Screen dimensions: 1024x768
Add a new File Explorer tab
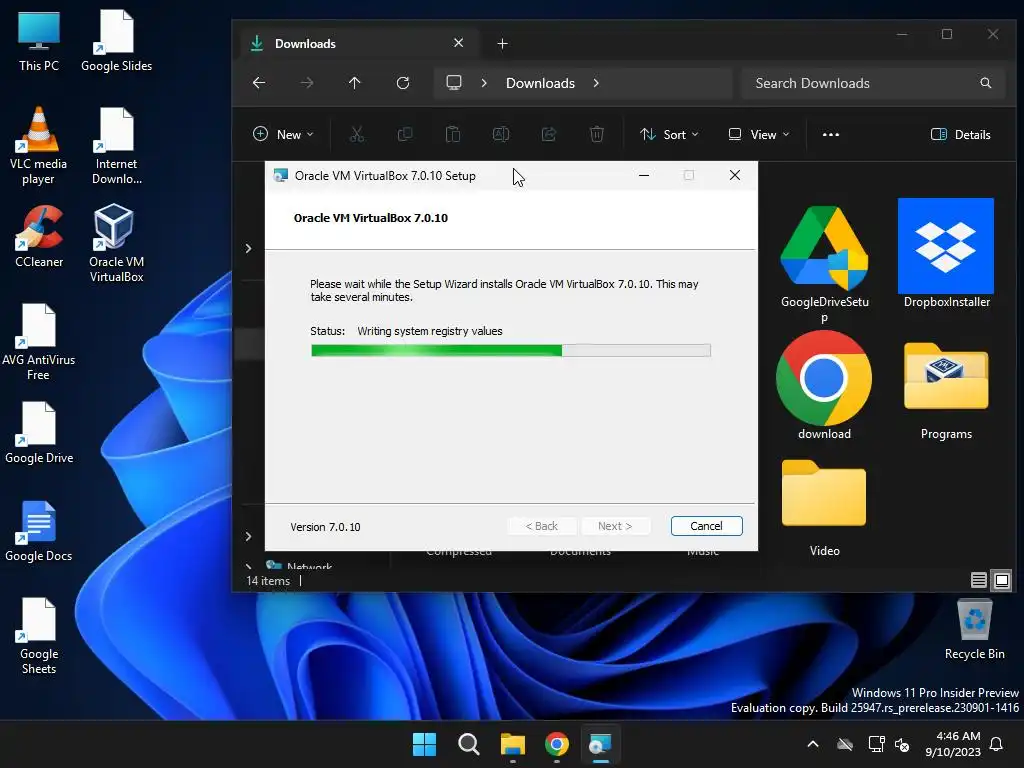tap(502, 44)
